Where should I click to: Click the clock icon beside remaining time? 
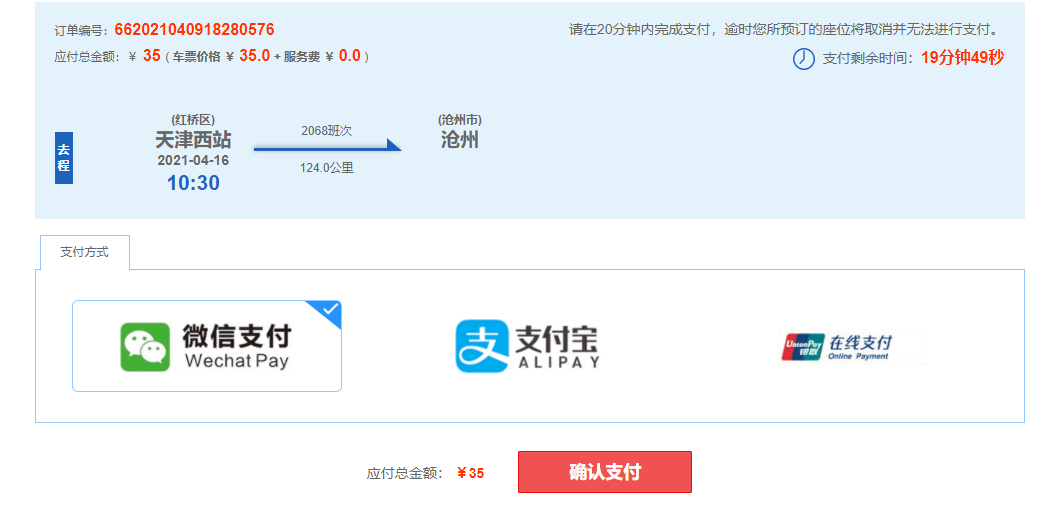coord(804,58)
